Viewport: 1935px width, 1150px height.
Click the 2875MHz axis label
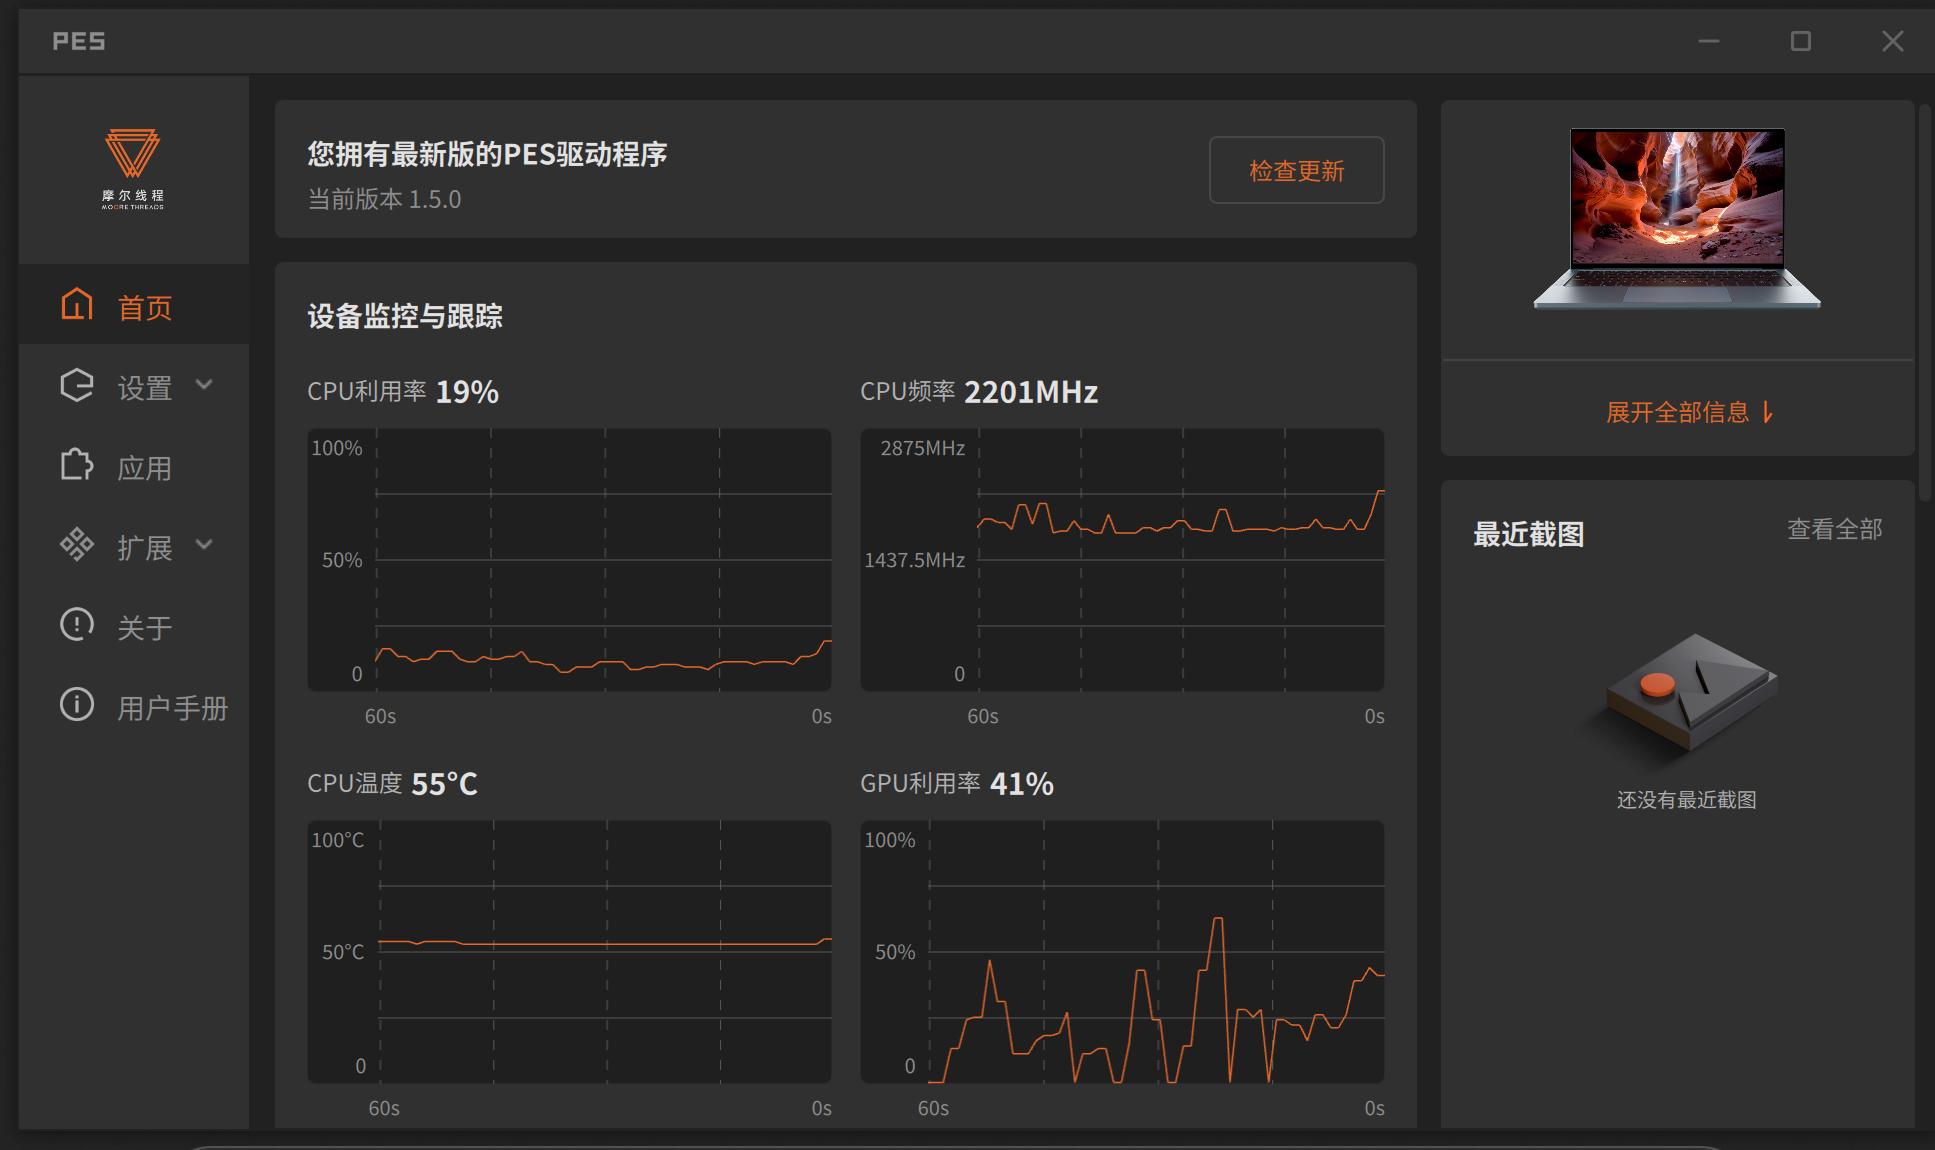[x=922, y=448]
